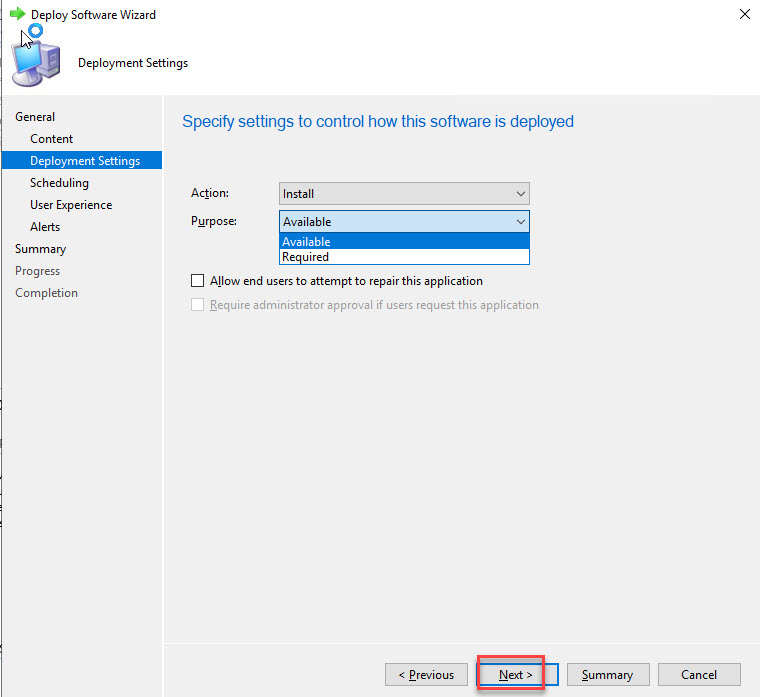Go to the General wizard step

pos(35,117)
